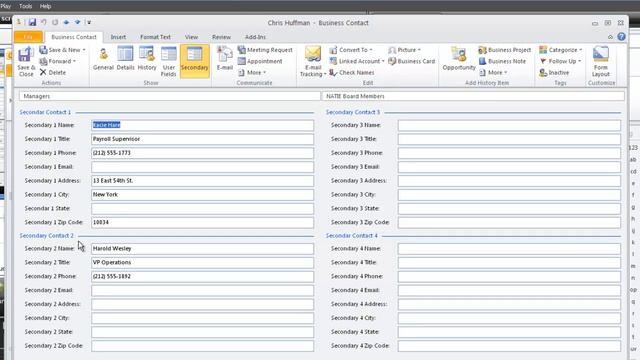Click the Secondary 1 Zip Code field
Viewport: 640px width, 360px height.
pos(202,222)
